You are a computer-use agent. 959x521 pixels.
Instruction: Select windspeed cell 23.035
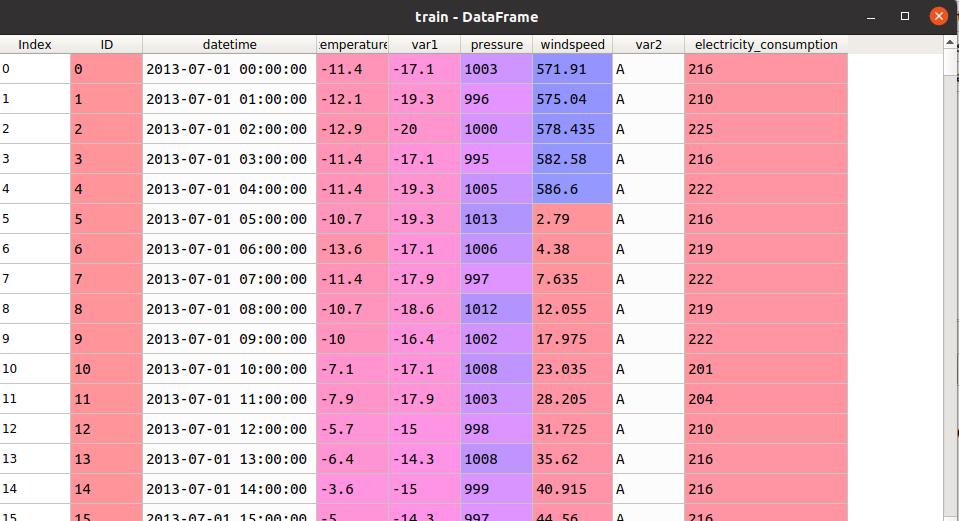[572, 369]
